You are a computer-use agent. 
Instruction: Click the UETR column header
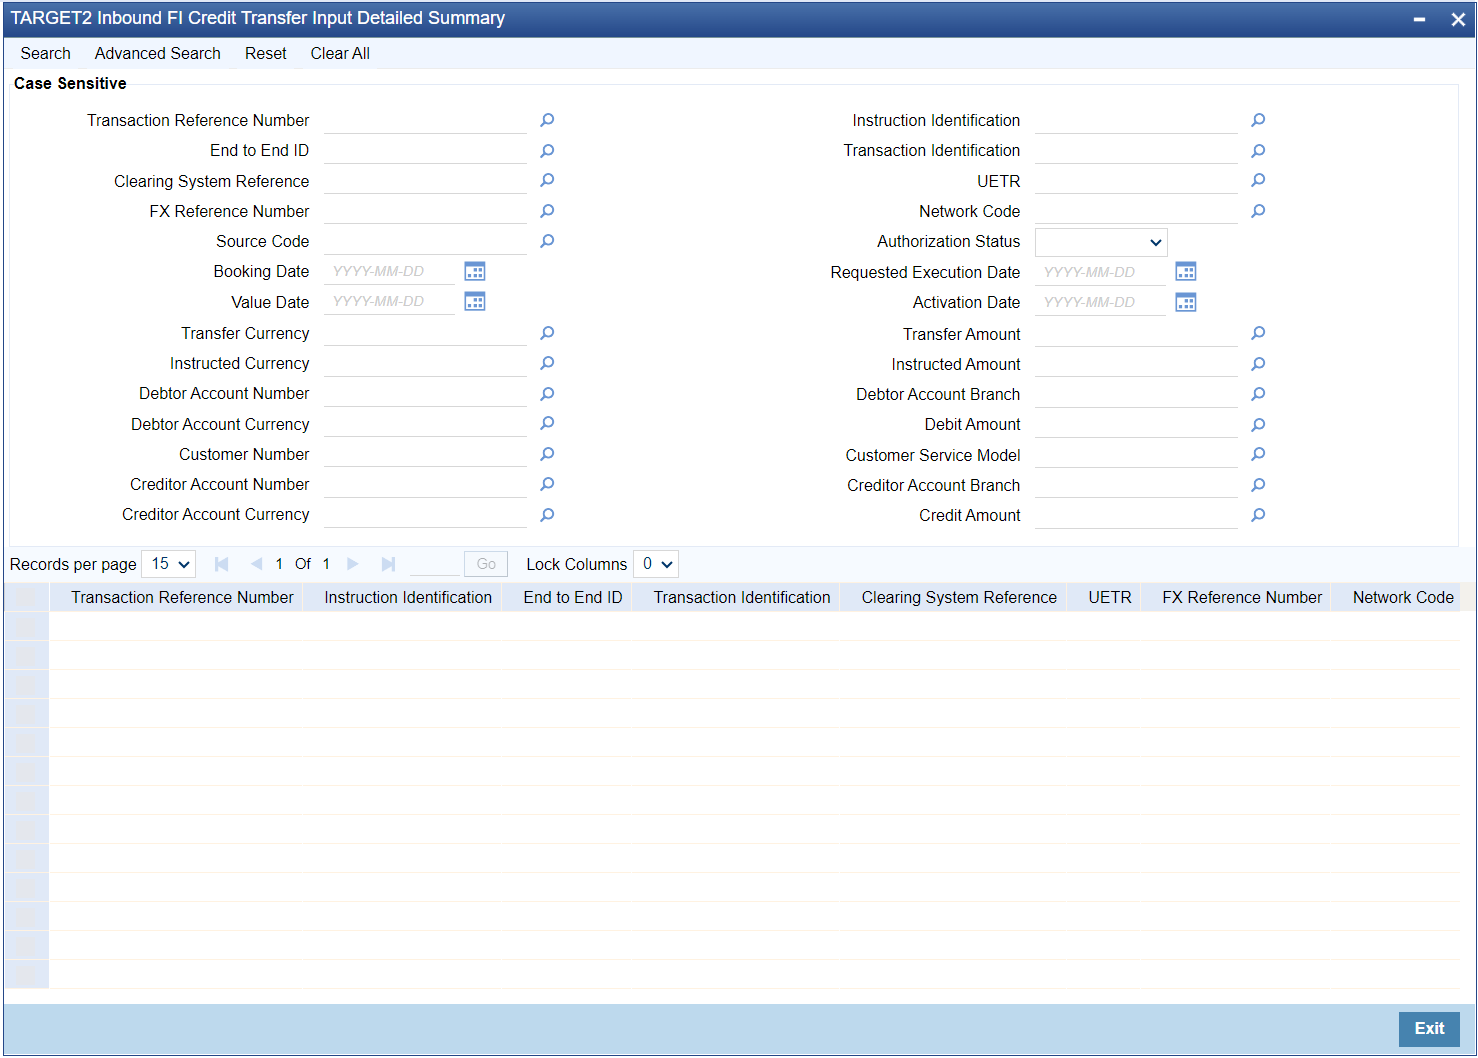[x=1110, y=598]
